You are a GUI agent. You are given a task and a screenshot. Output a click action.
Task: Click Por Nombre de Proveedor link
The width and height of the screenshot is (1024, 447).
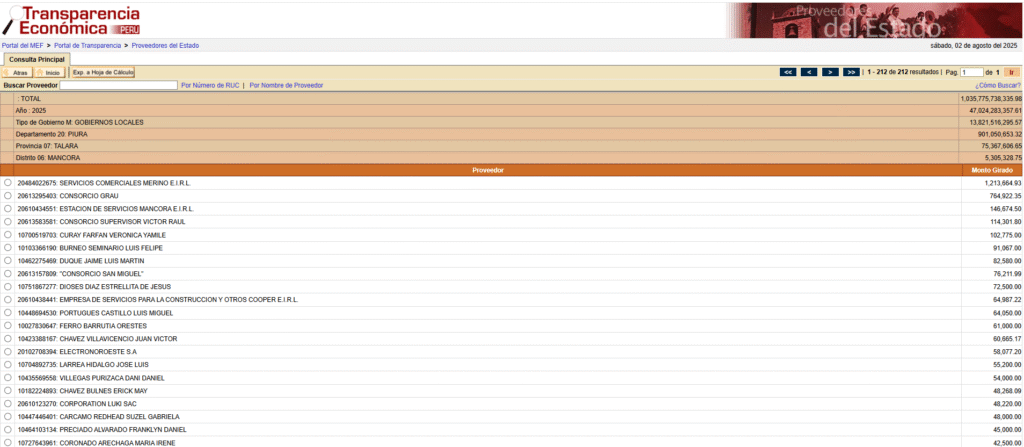(286, 86)
